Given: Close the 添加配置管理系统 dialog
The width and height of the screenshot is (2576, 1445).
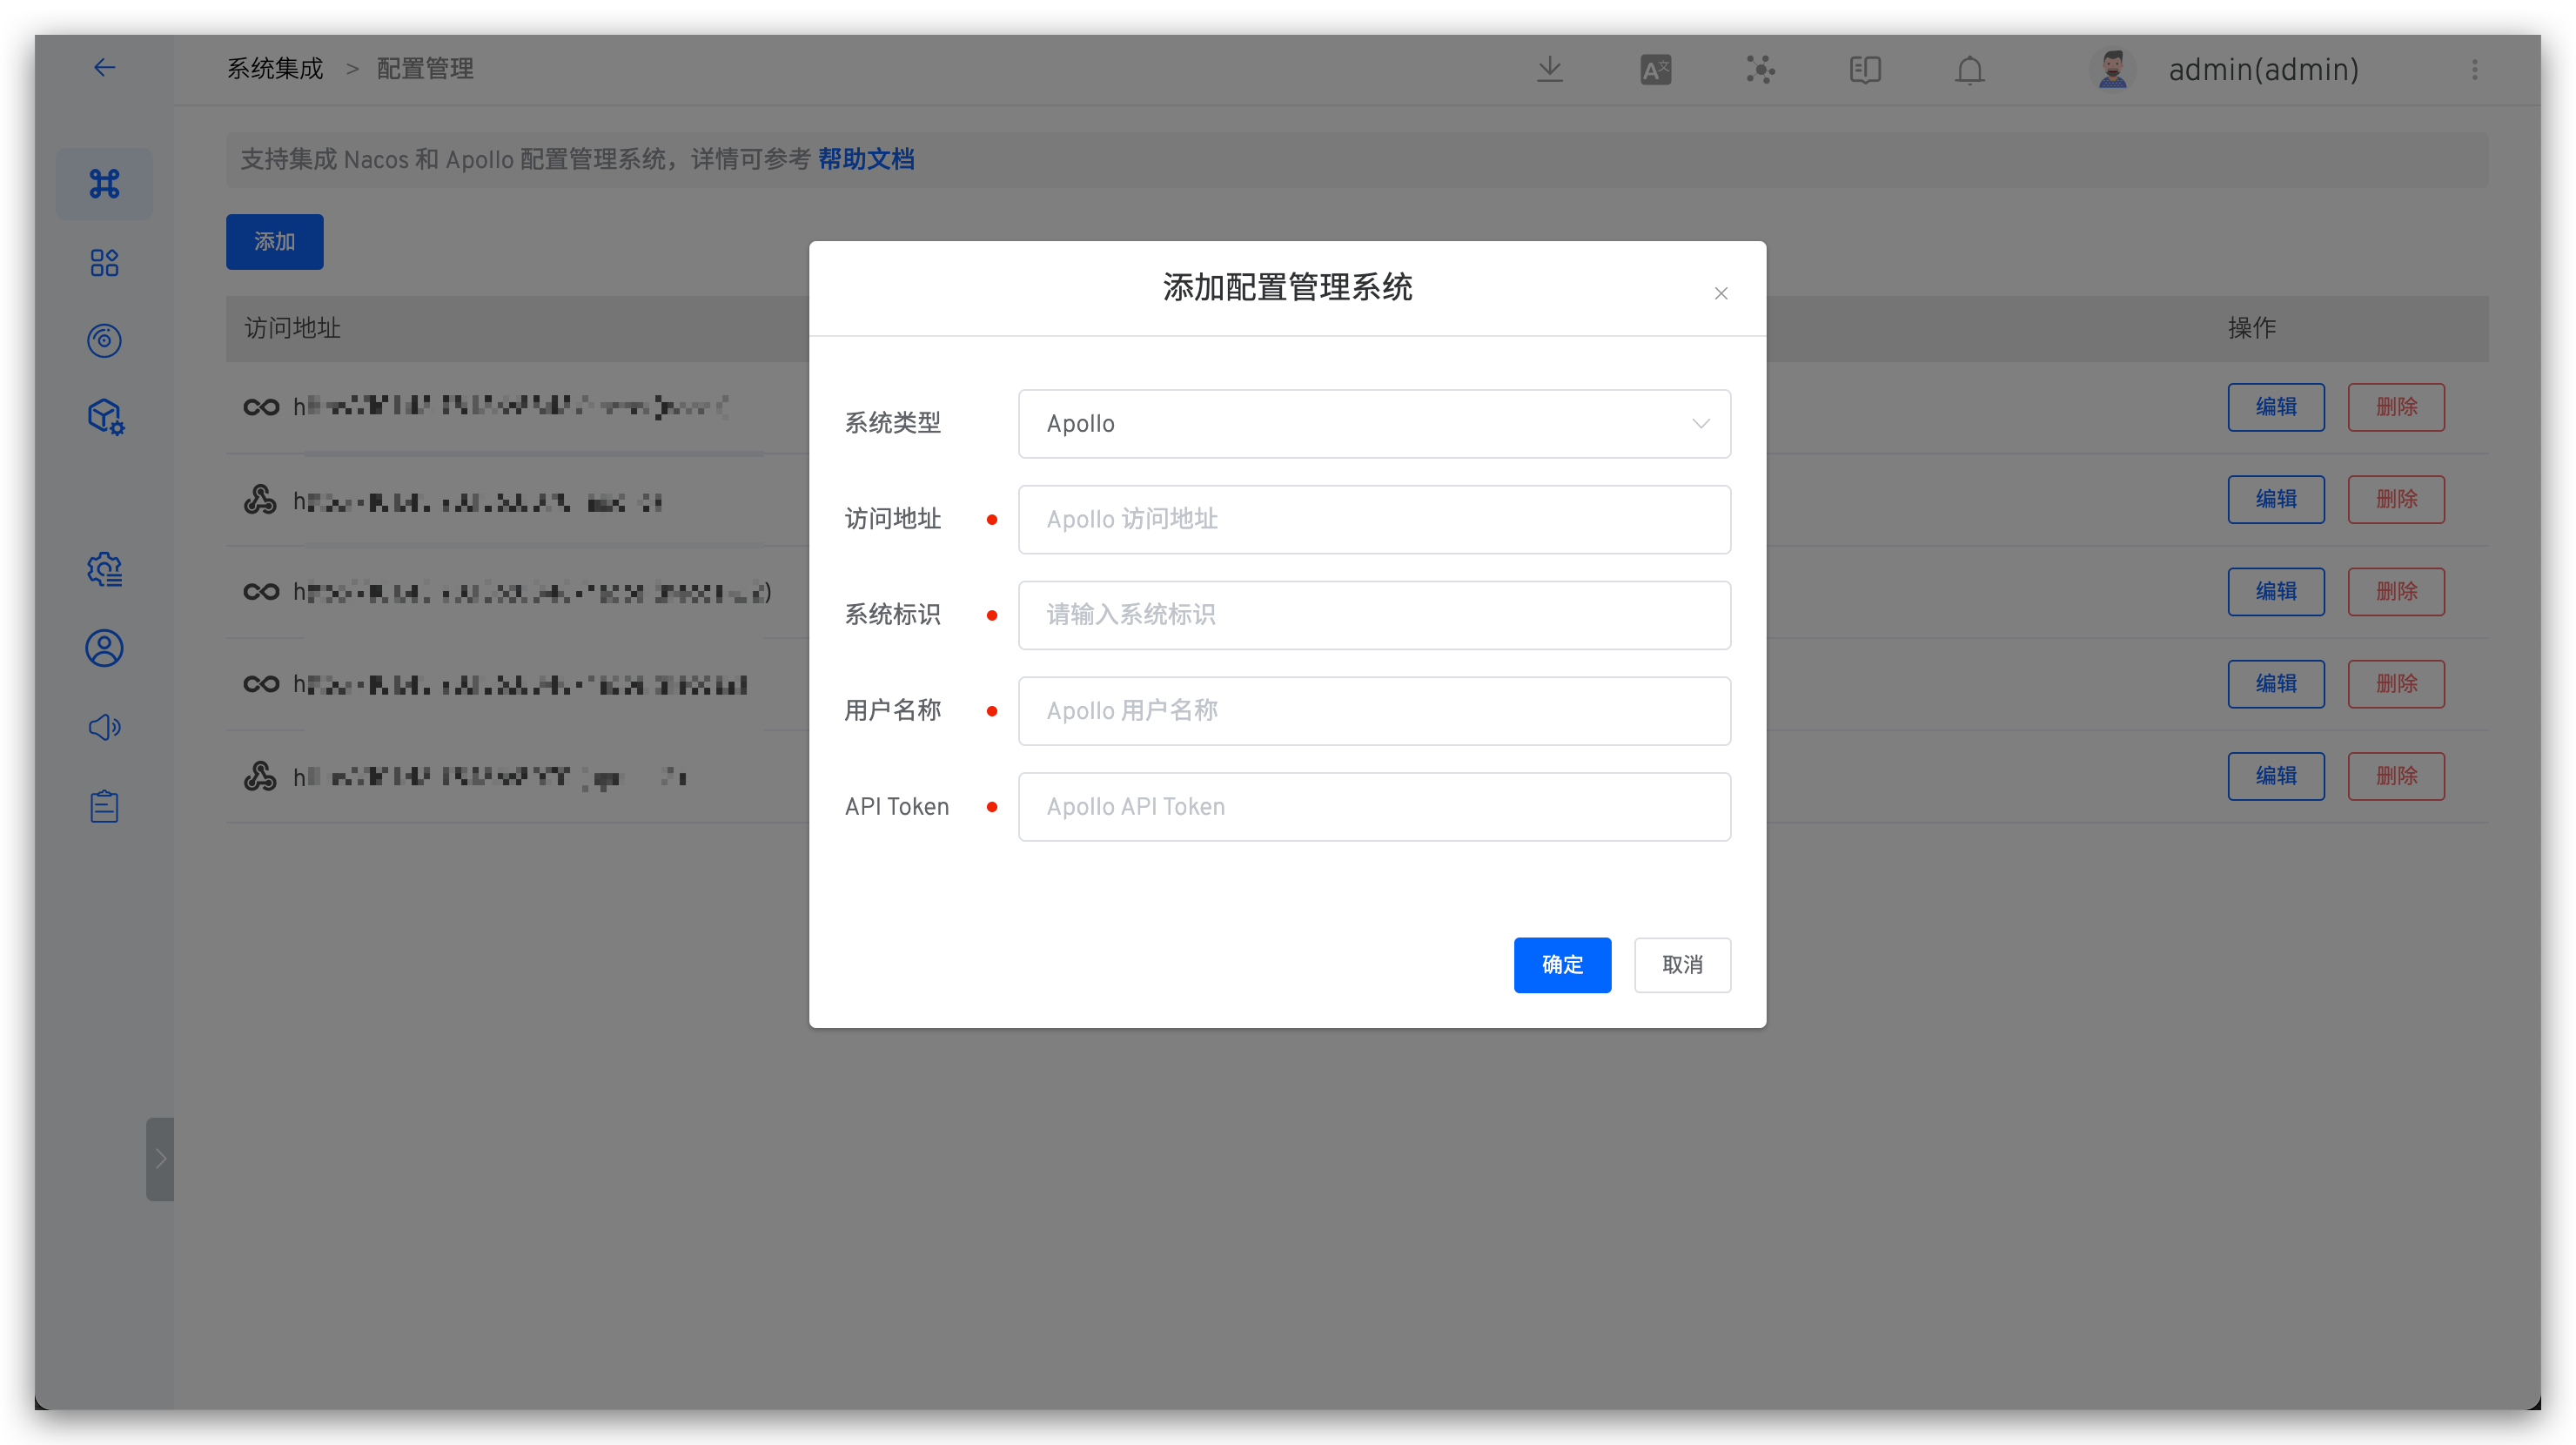Looking at the screenshot, I should (1720, 293).
